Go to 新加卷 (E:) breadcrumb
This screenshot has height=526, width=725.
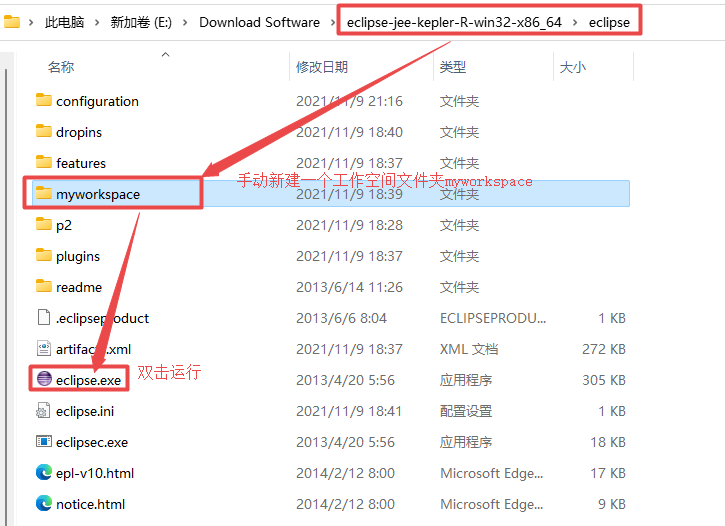(x=141, y=22)
